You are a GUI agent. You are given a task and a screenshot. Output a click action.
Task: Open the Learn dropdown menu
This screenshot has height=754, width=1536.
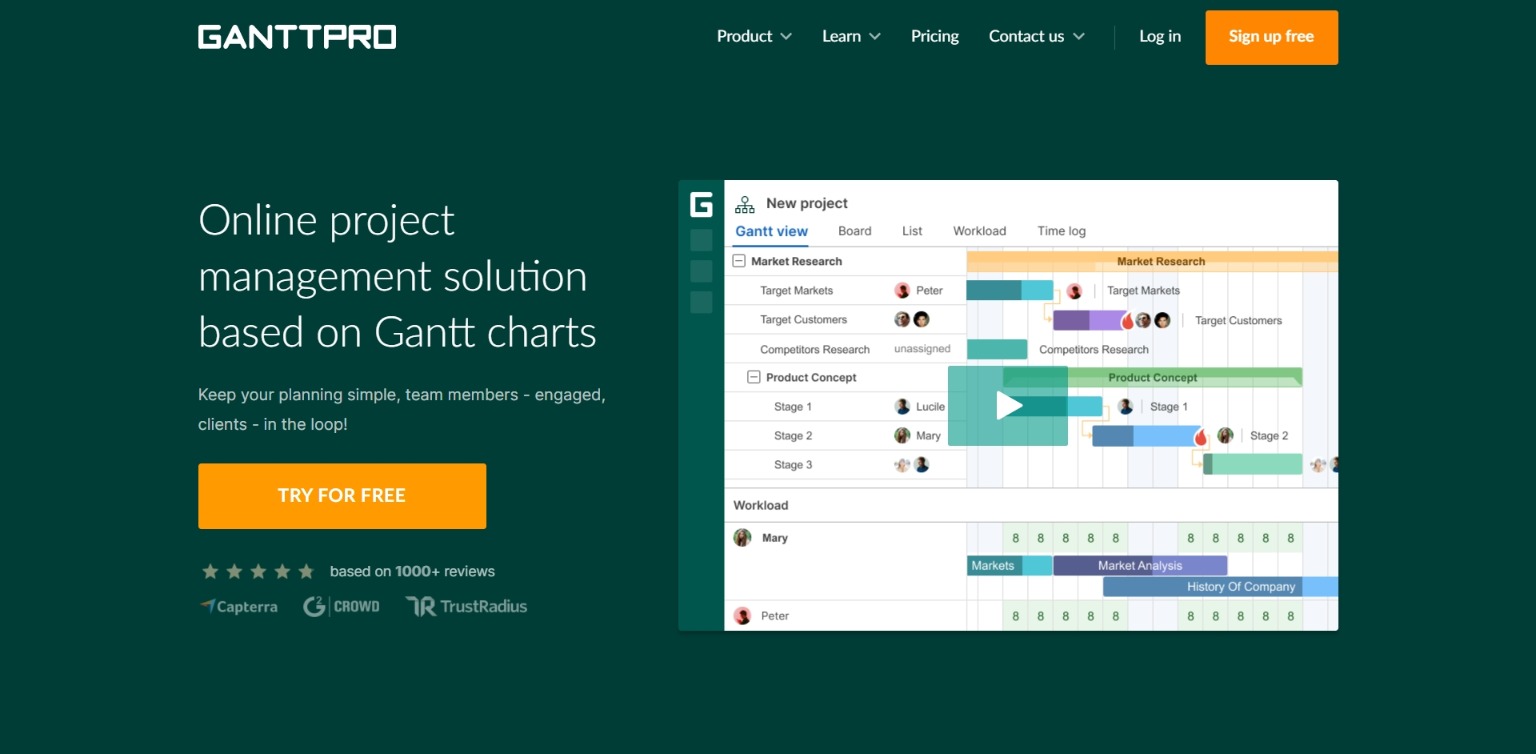point(851,36)
